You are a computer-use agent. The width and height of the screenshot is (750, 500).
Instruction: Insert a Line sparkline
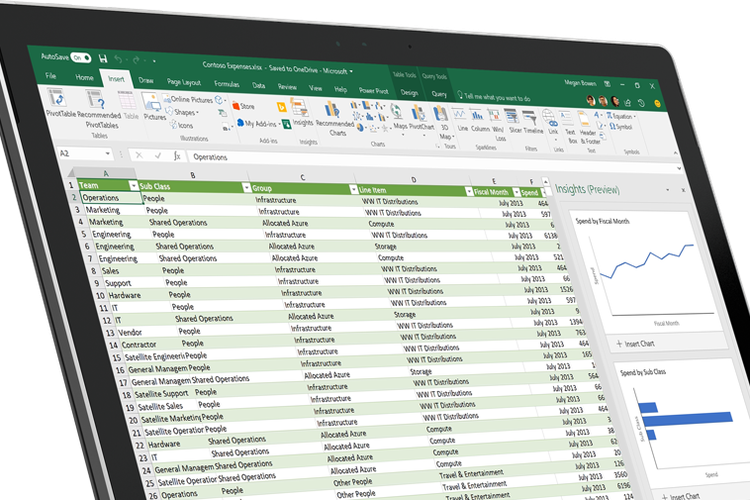point(462,120)
